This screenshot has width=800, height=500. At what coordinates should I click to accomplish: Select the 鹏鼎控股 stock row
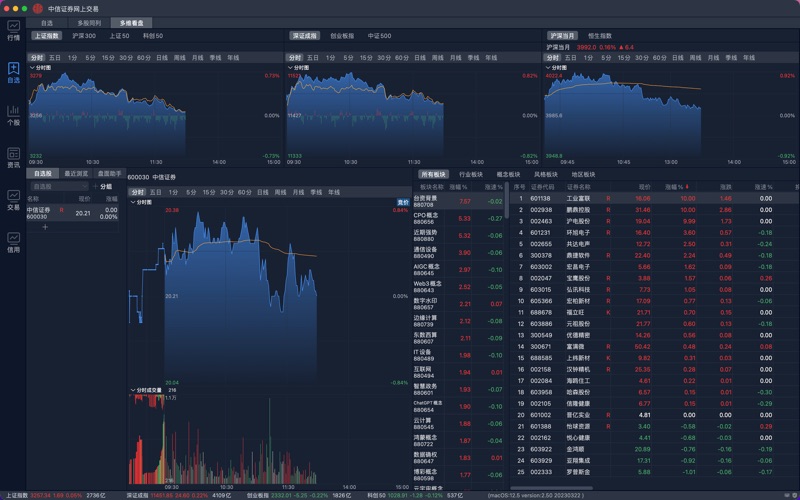655,210
